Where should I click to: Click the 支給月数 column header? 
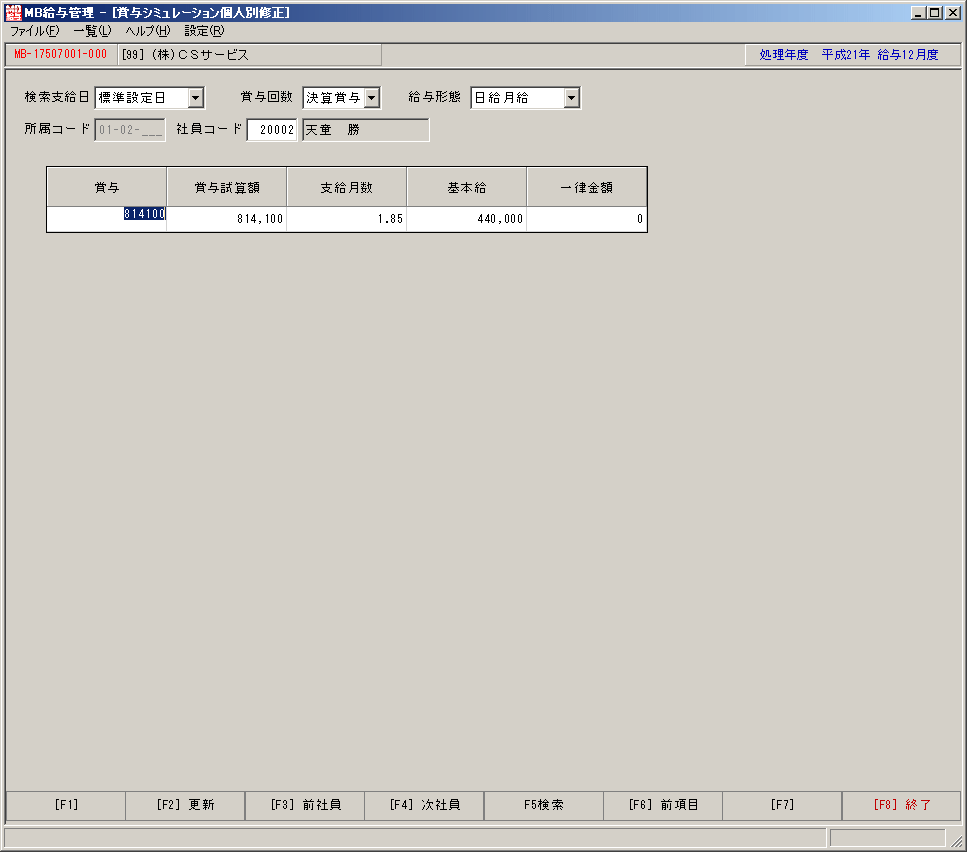347,187
